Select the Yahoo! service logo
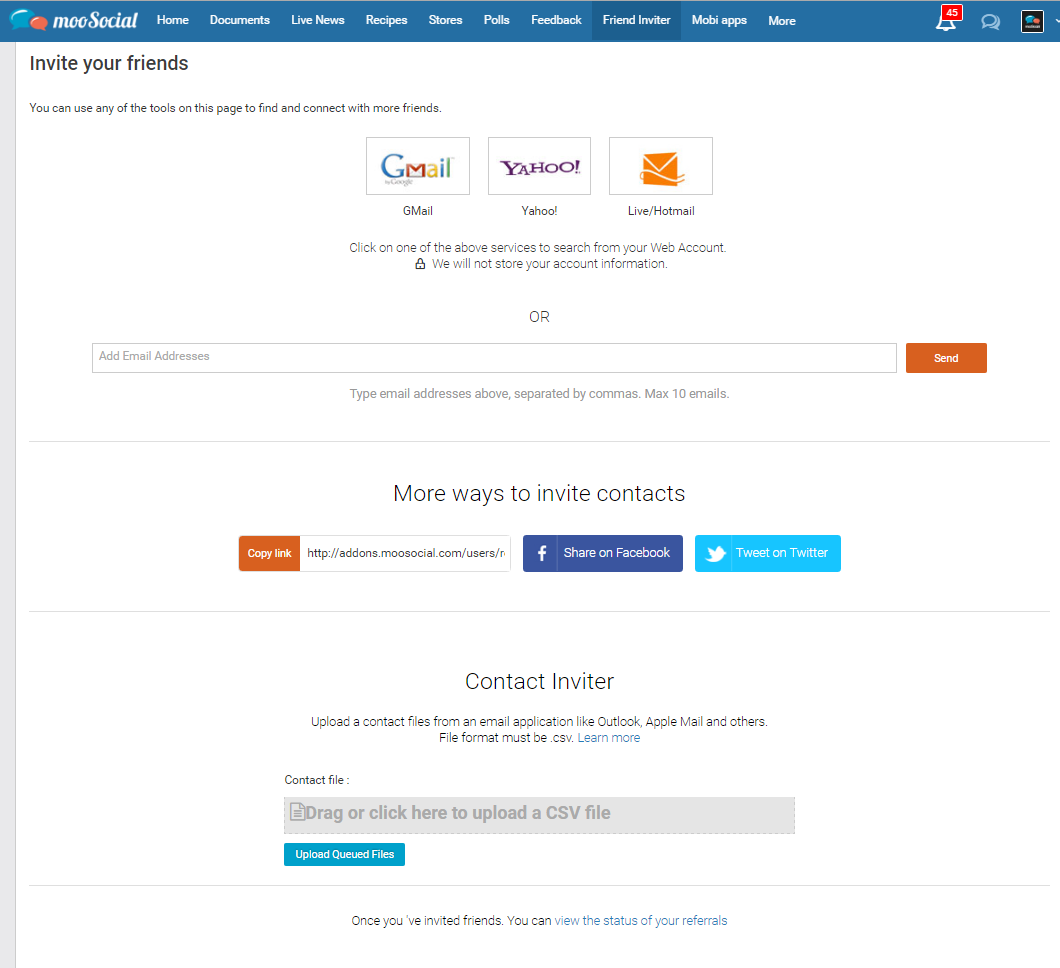The width and height of the screenshot is (1060, 968). [539, 166]
